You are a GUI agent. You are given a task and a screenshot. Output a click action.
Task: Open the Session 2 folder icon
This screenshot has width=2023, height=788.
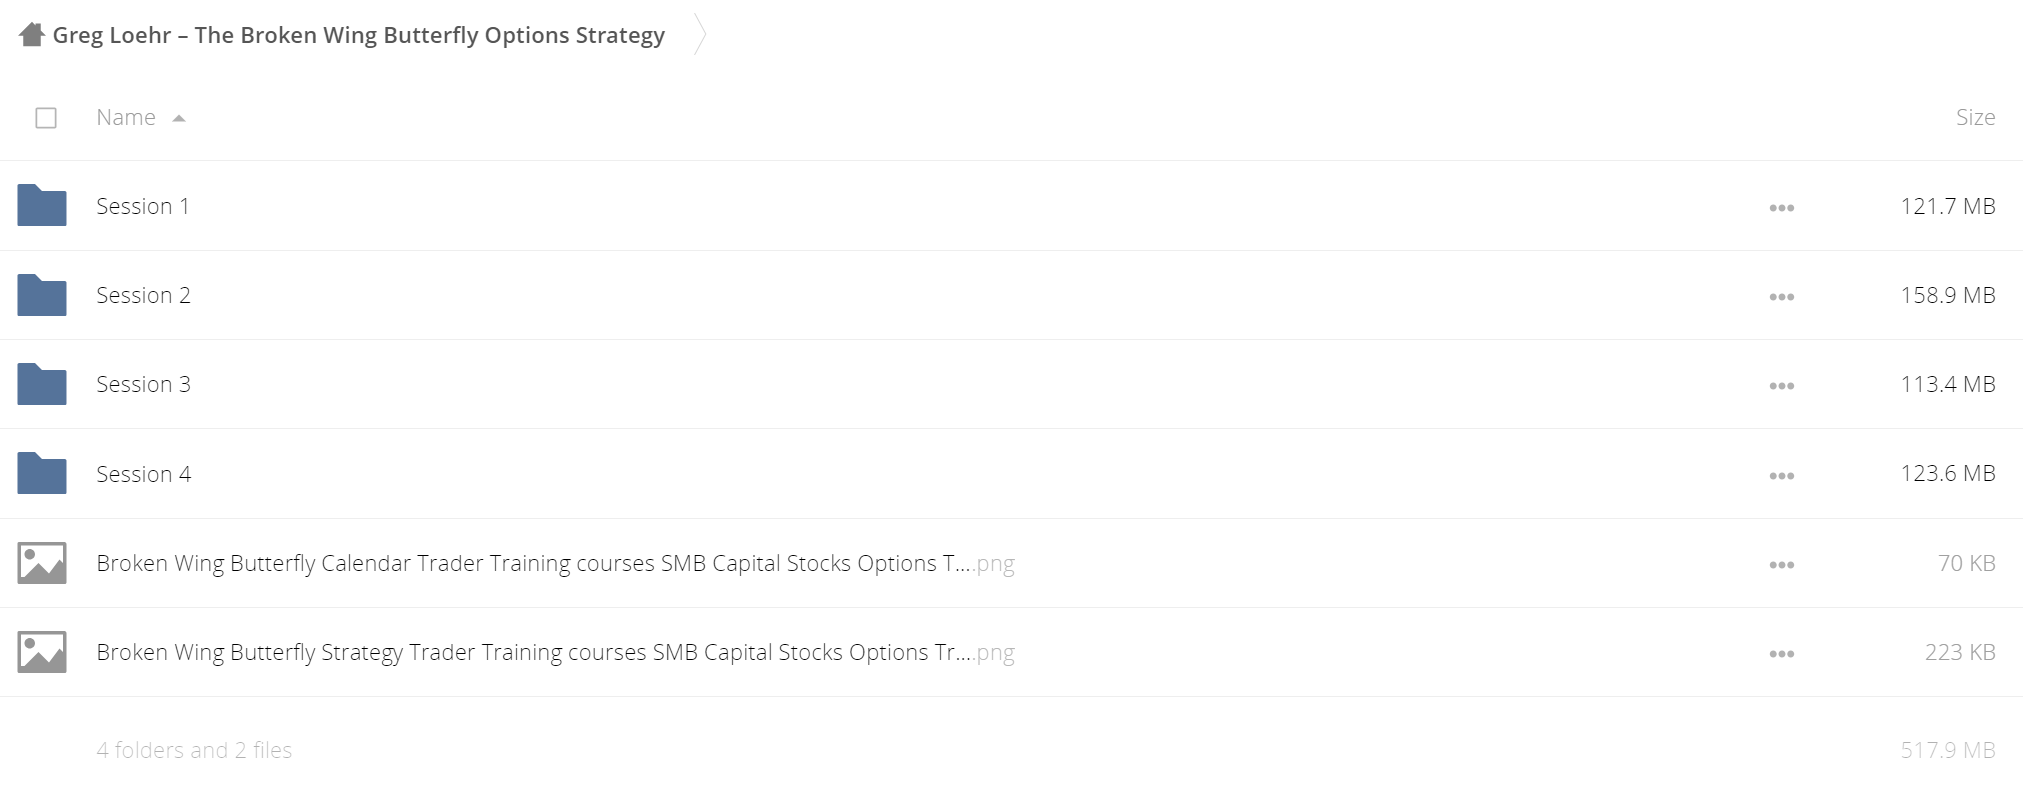[42, 295]
